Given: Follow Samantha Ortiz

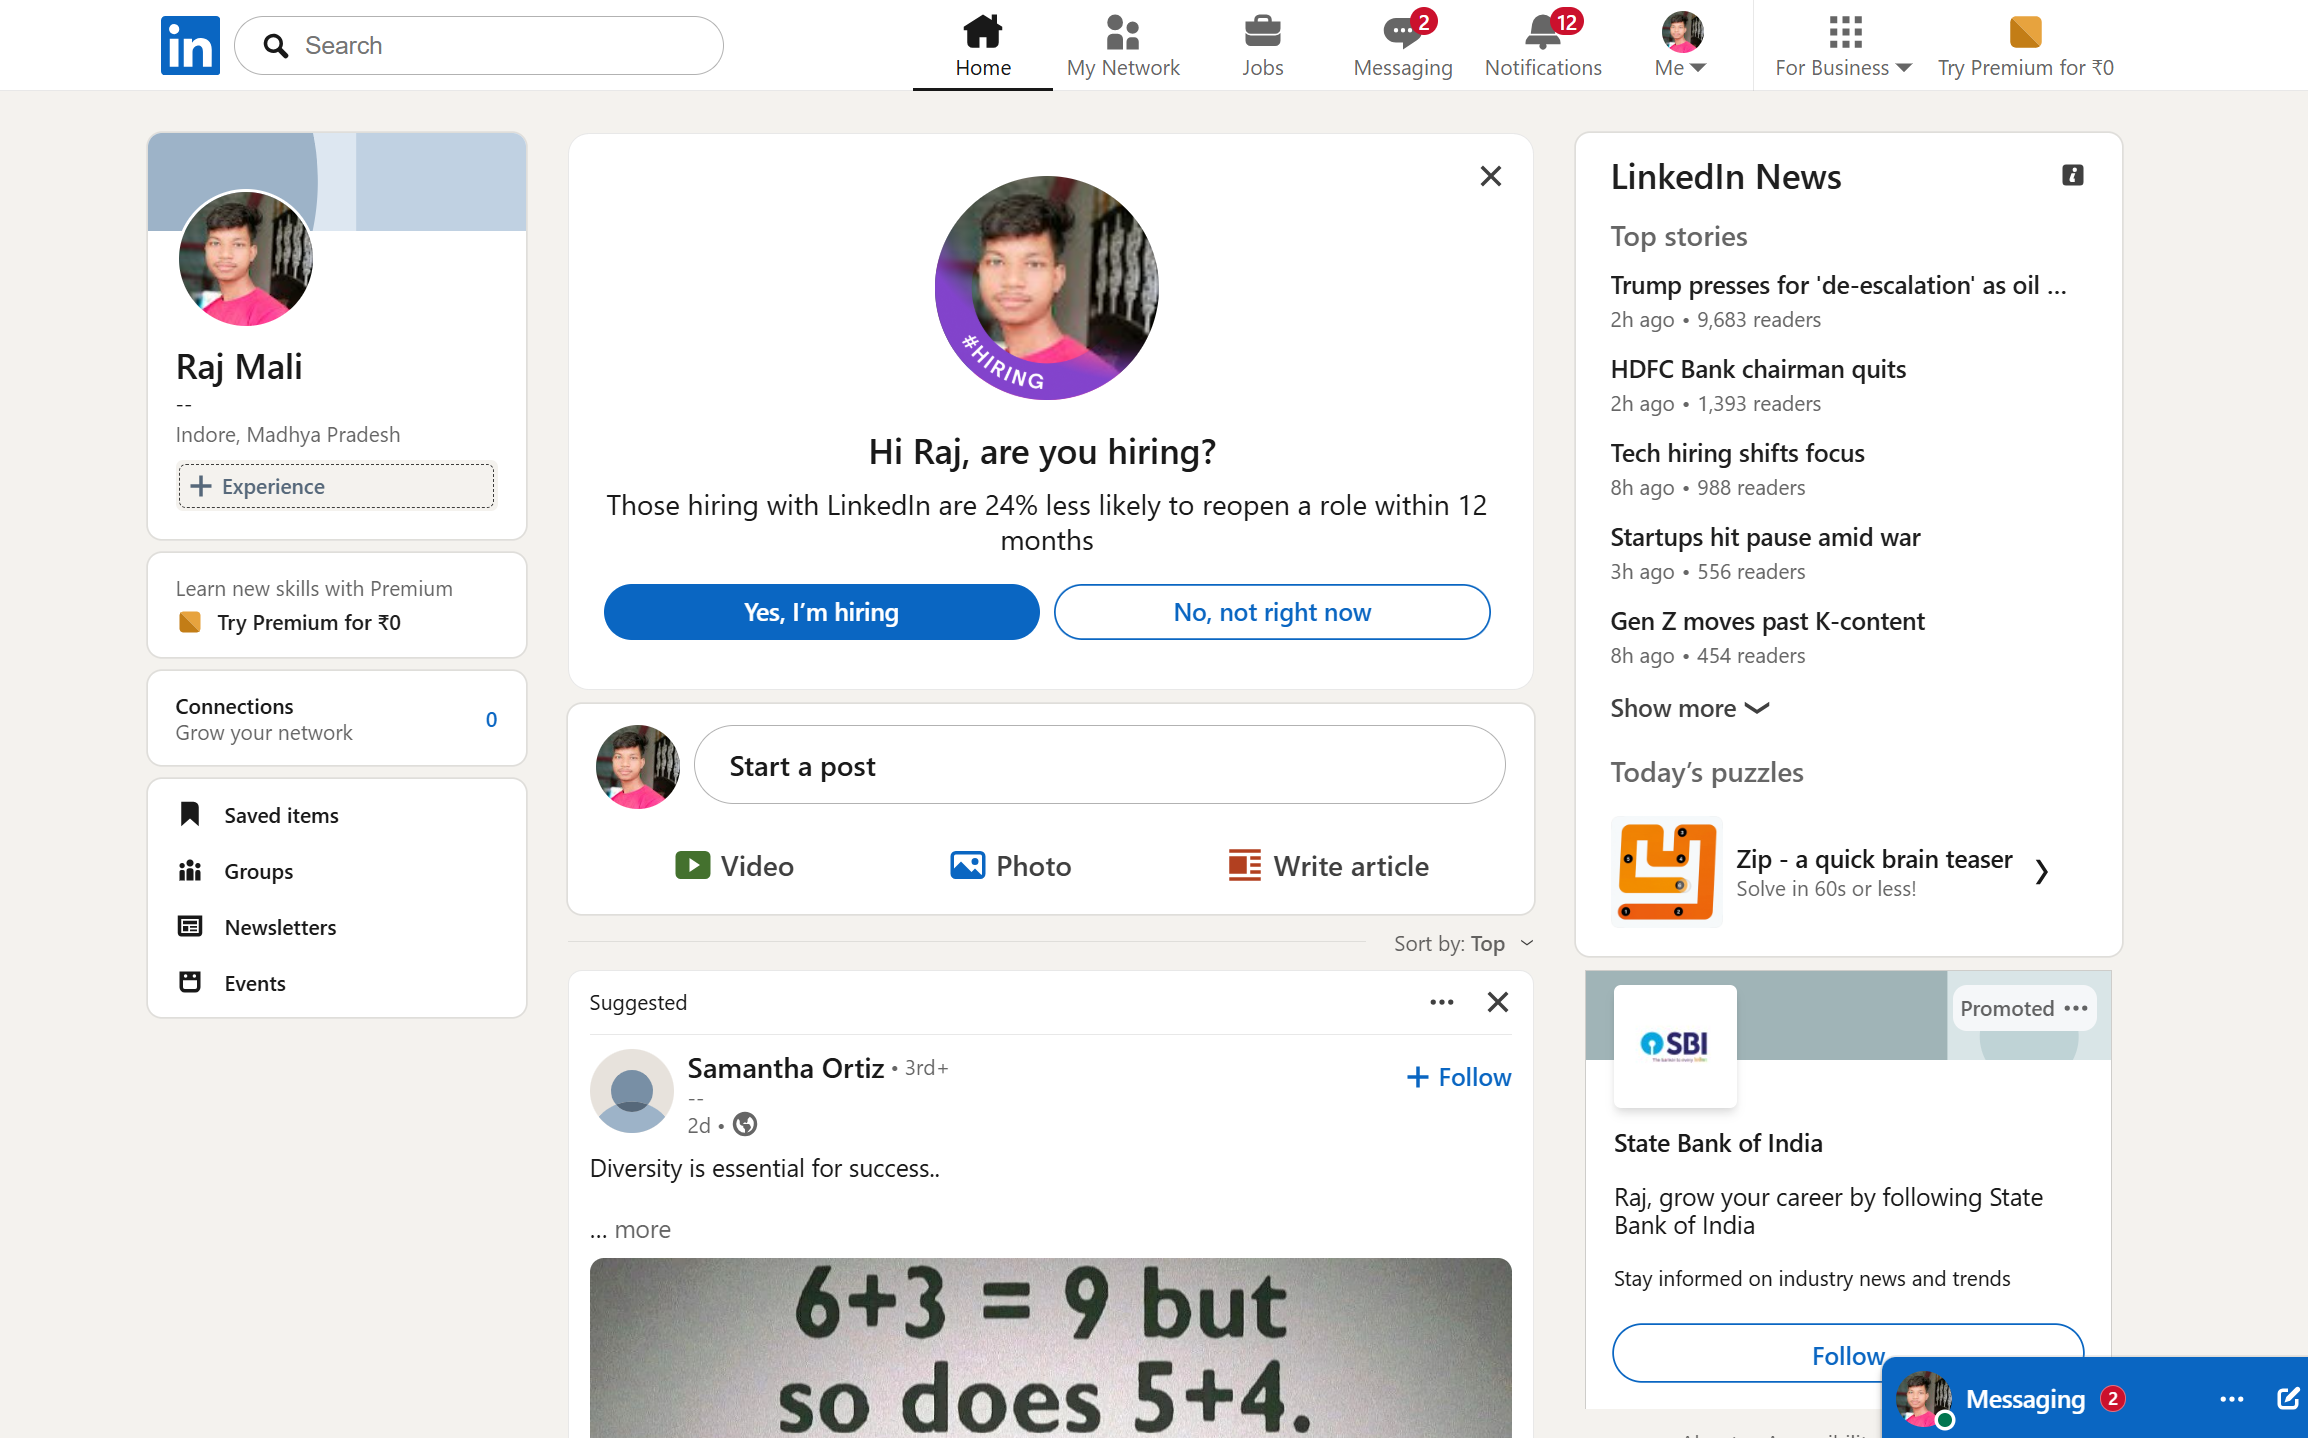Looking at the screenshot, I should [1457, 1077].
